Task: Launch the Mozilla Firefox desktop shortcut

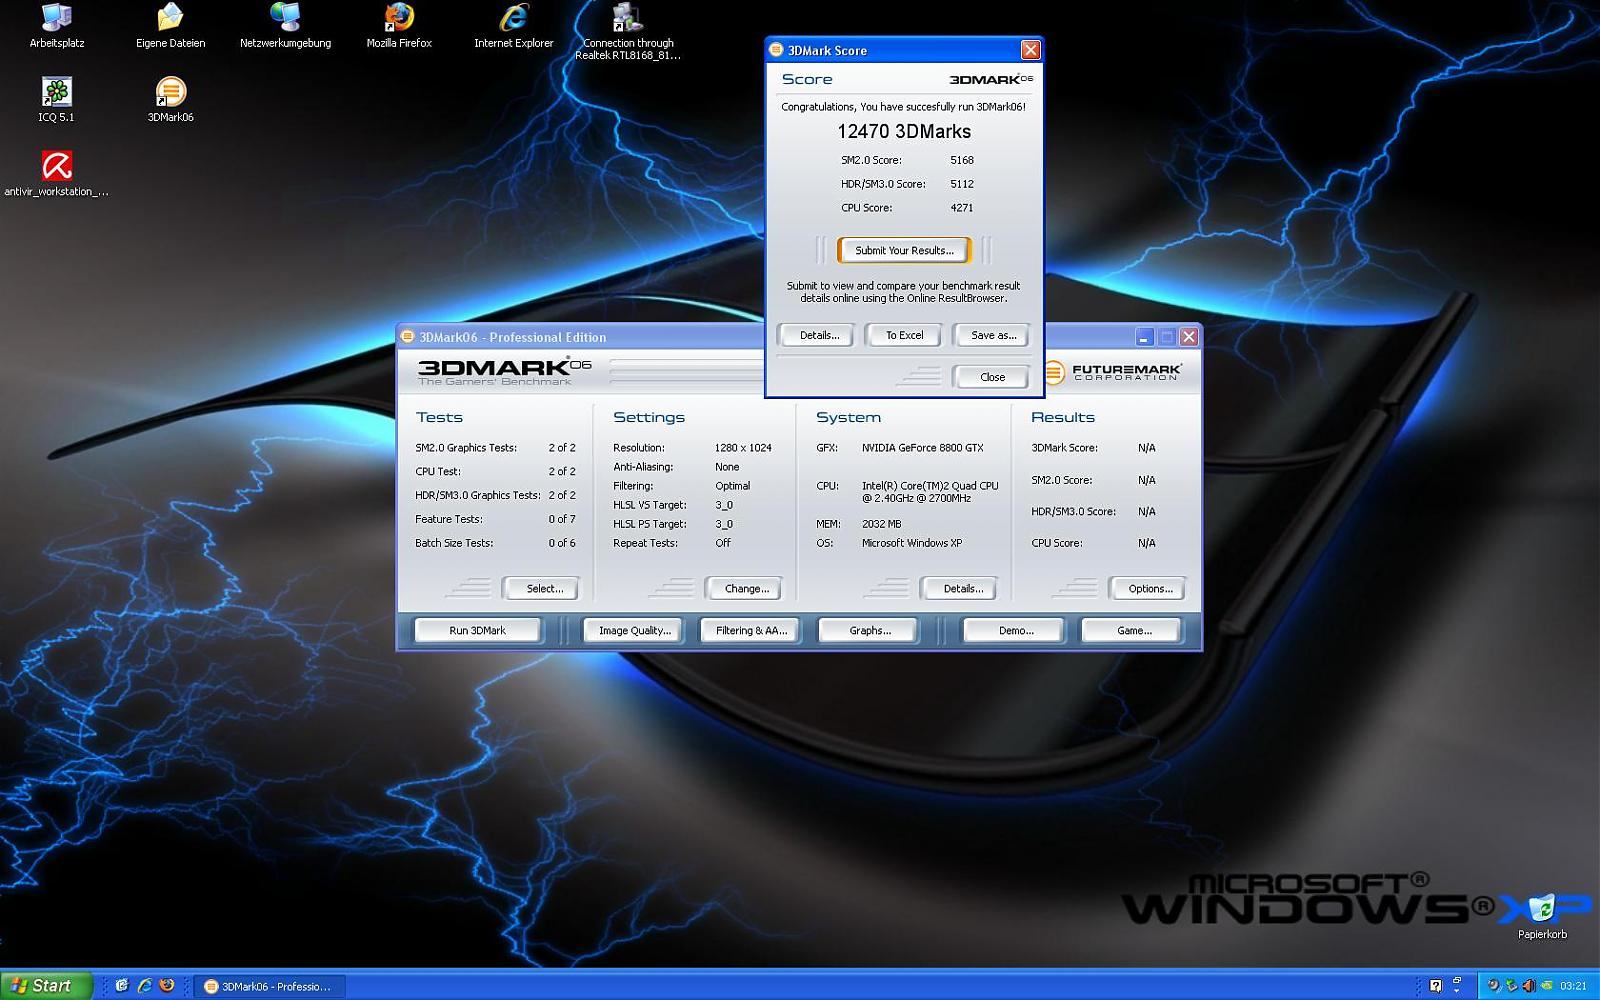Action: (399, 26)
